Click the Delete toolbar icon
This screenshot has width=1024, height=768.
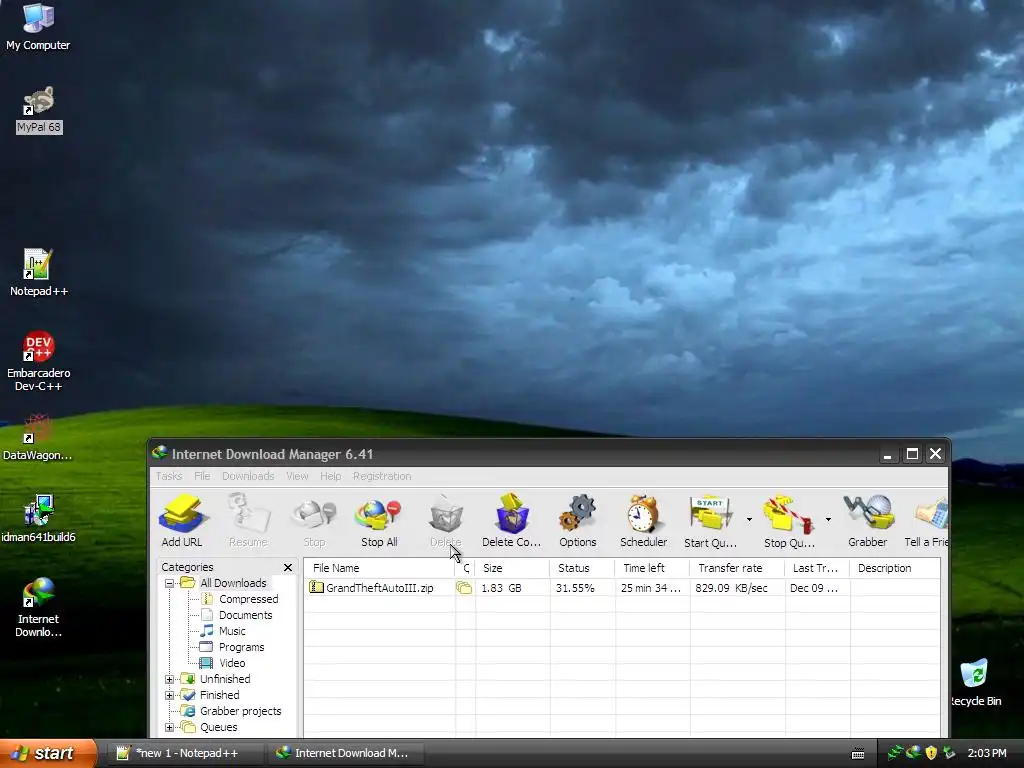(x=446, y=520)
